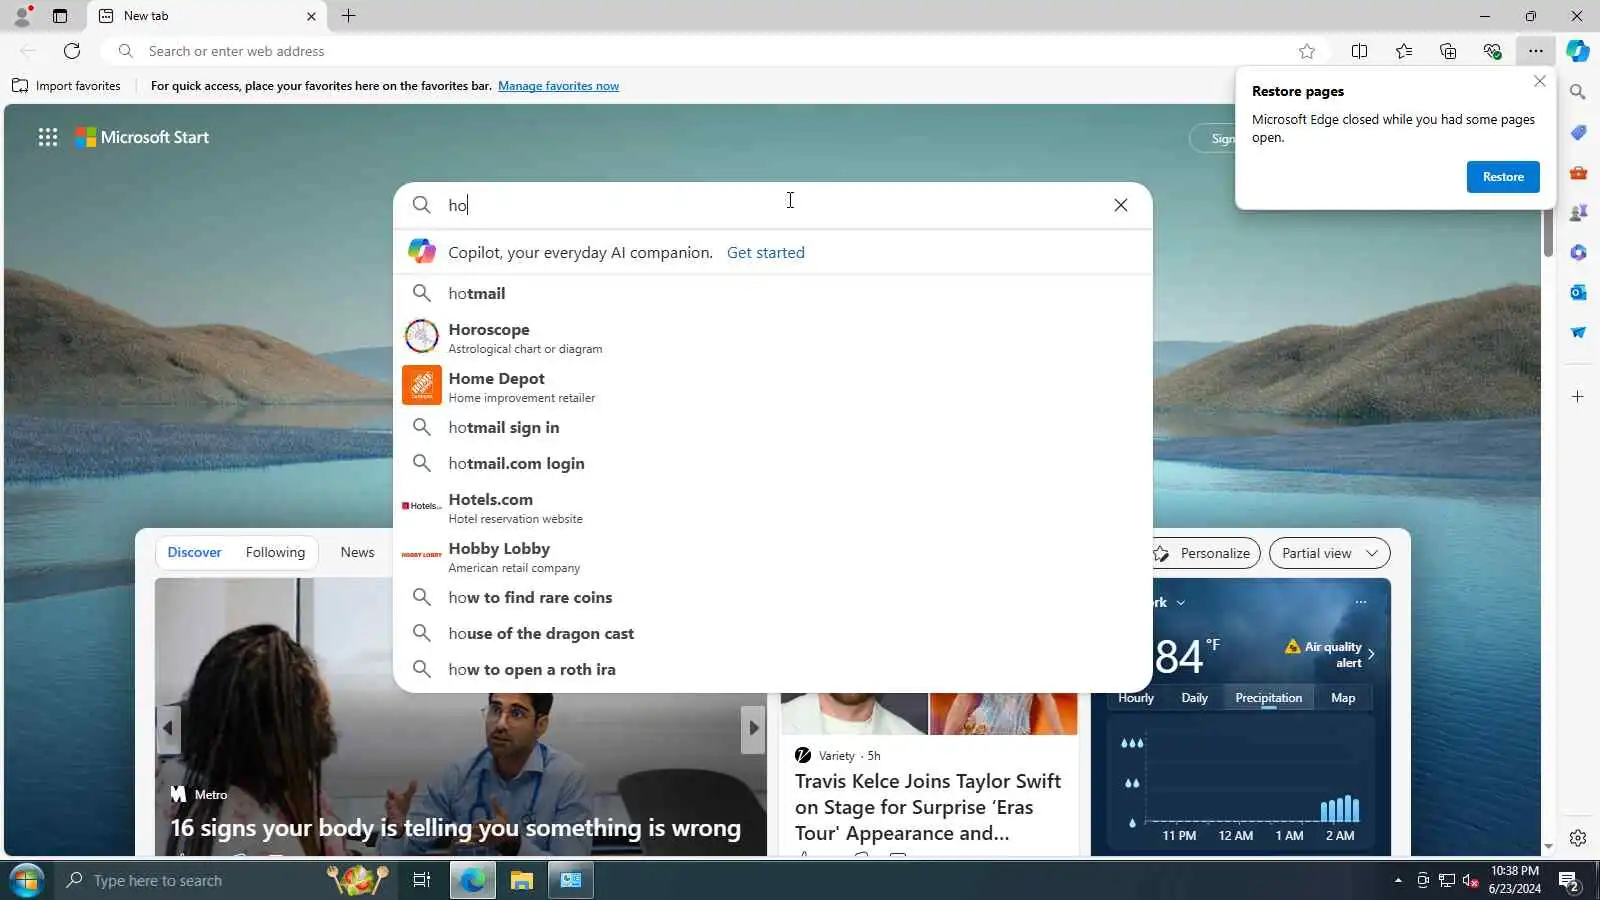Select the 'hotmail' search suggestion
Viewport: 1600px width, 900px height.
coord(773,293)
